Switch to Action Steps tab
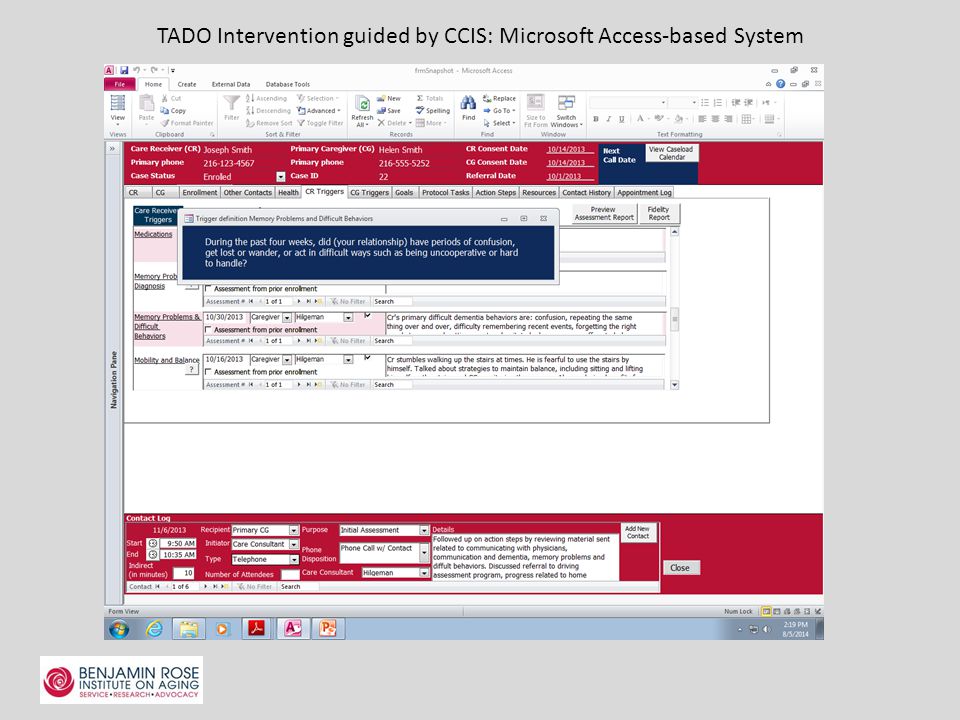 point(495,192)
